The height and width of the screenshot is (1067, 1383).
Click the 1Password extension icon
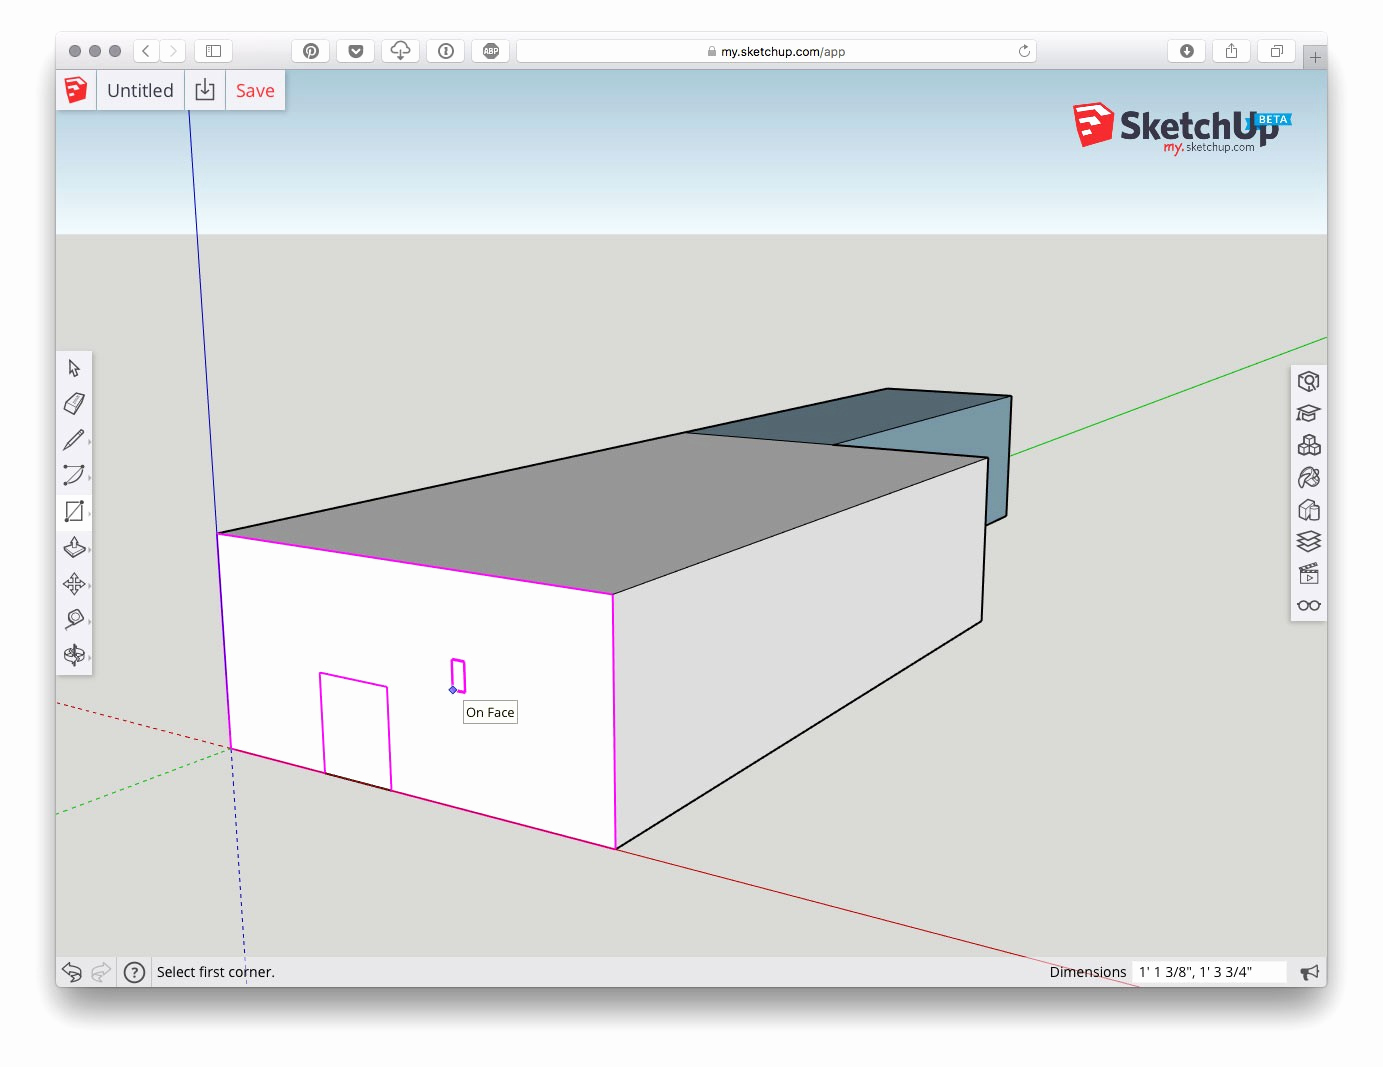[446, 51]
